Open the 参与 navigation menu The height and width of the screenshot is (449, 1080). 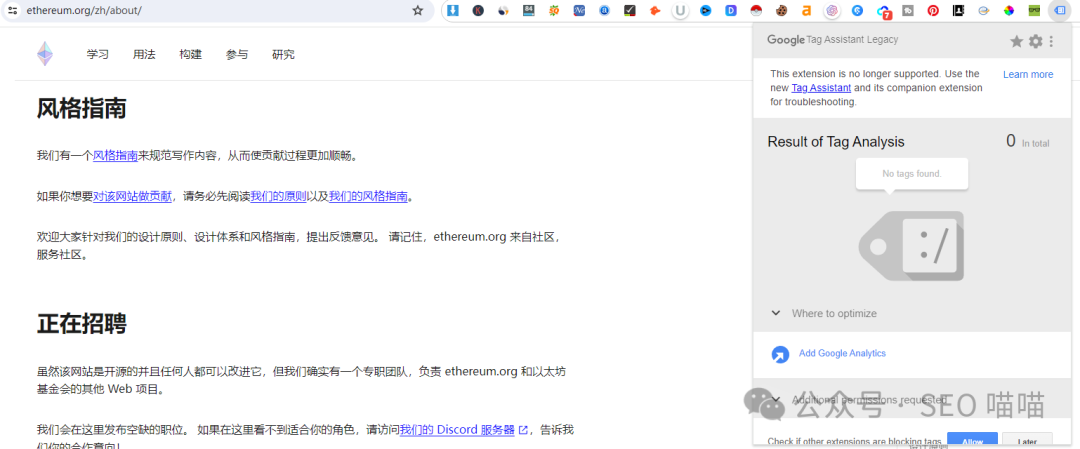click(237, 54)
